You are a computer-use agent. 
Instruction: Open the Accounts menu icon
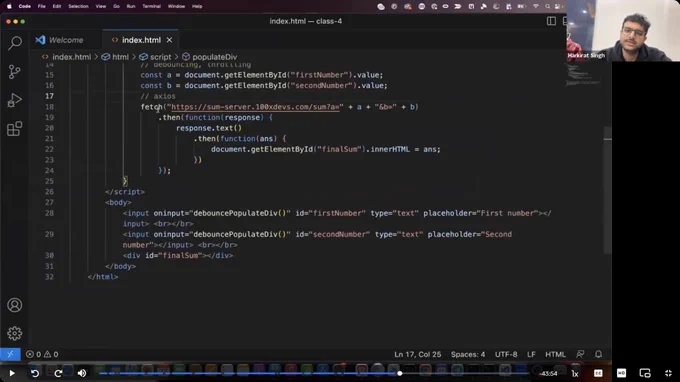click(x=14, y=305)
